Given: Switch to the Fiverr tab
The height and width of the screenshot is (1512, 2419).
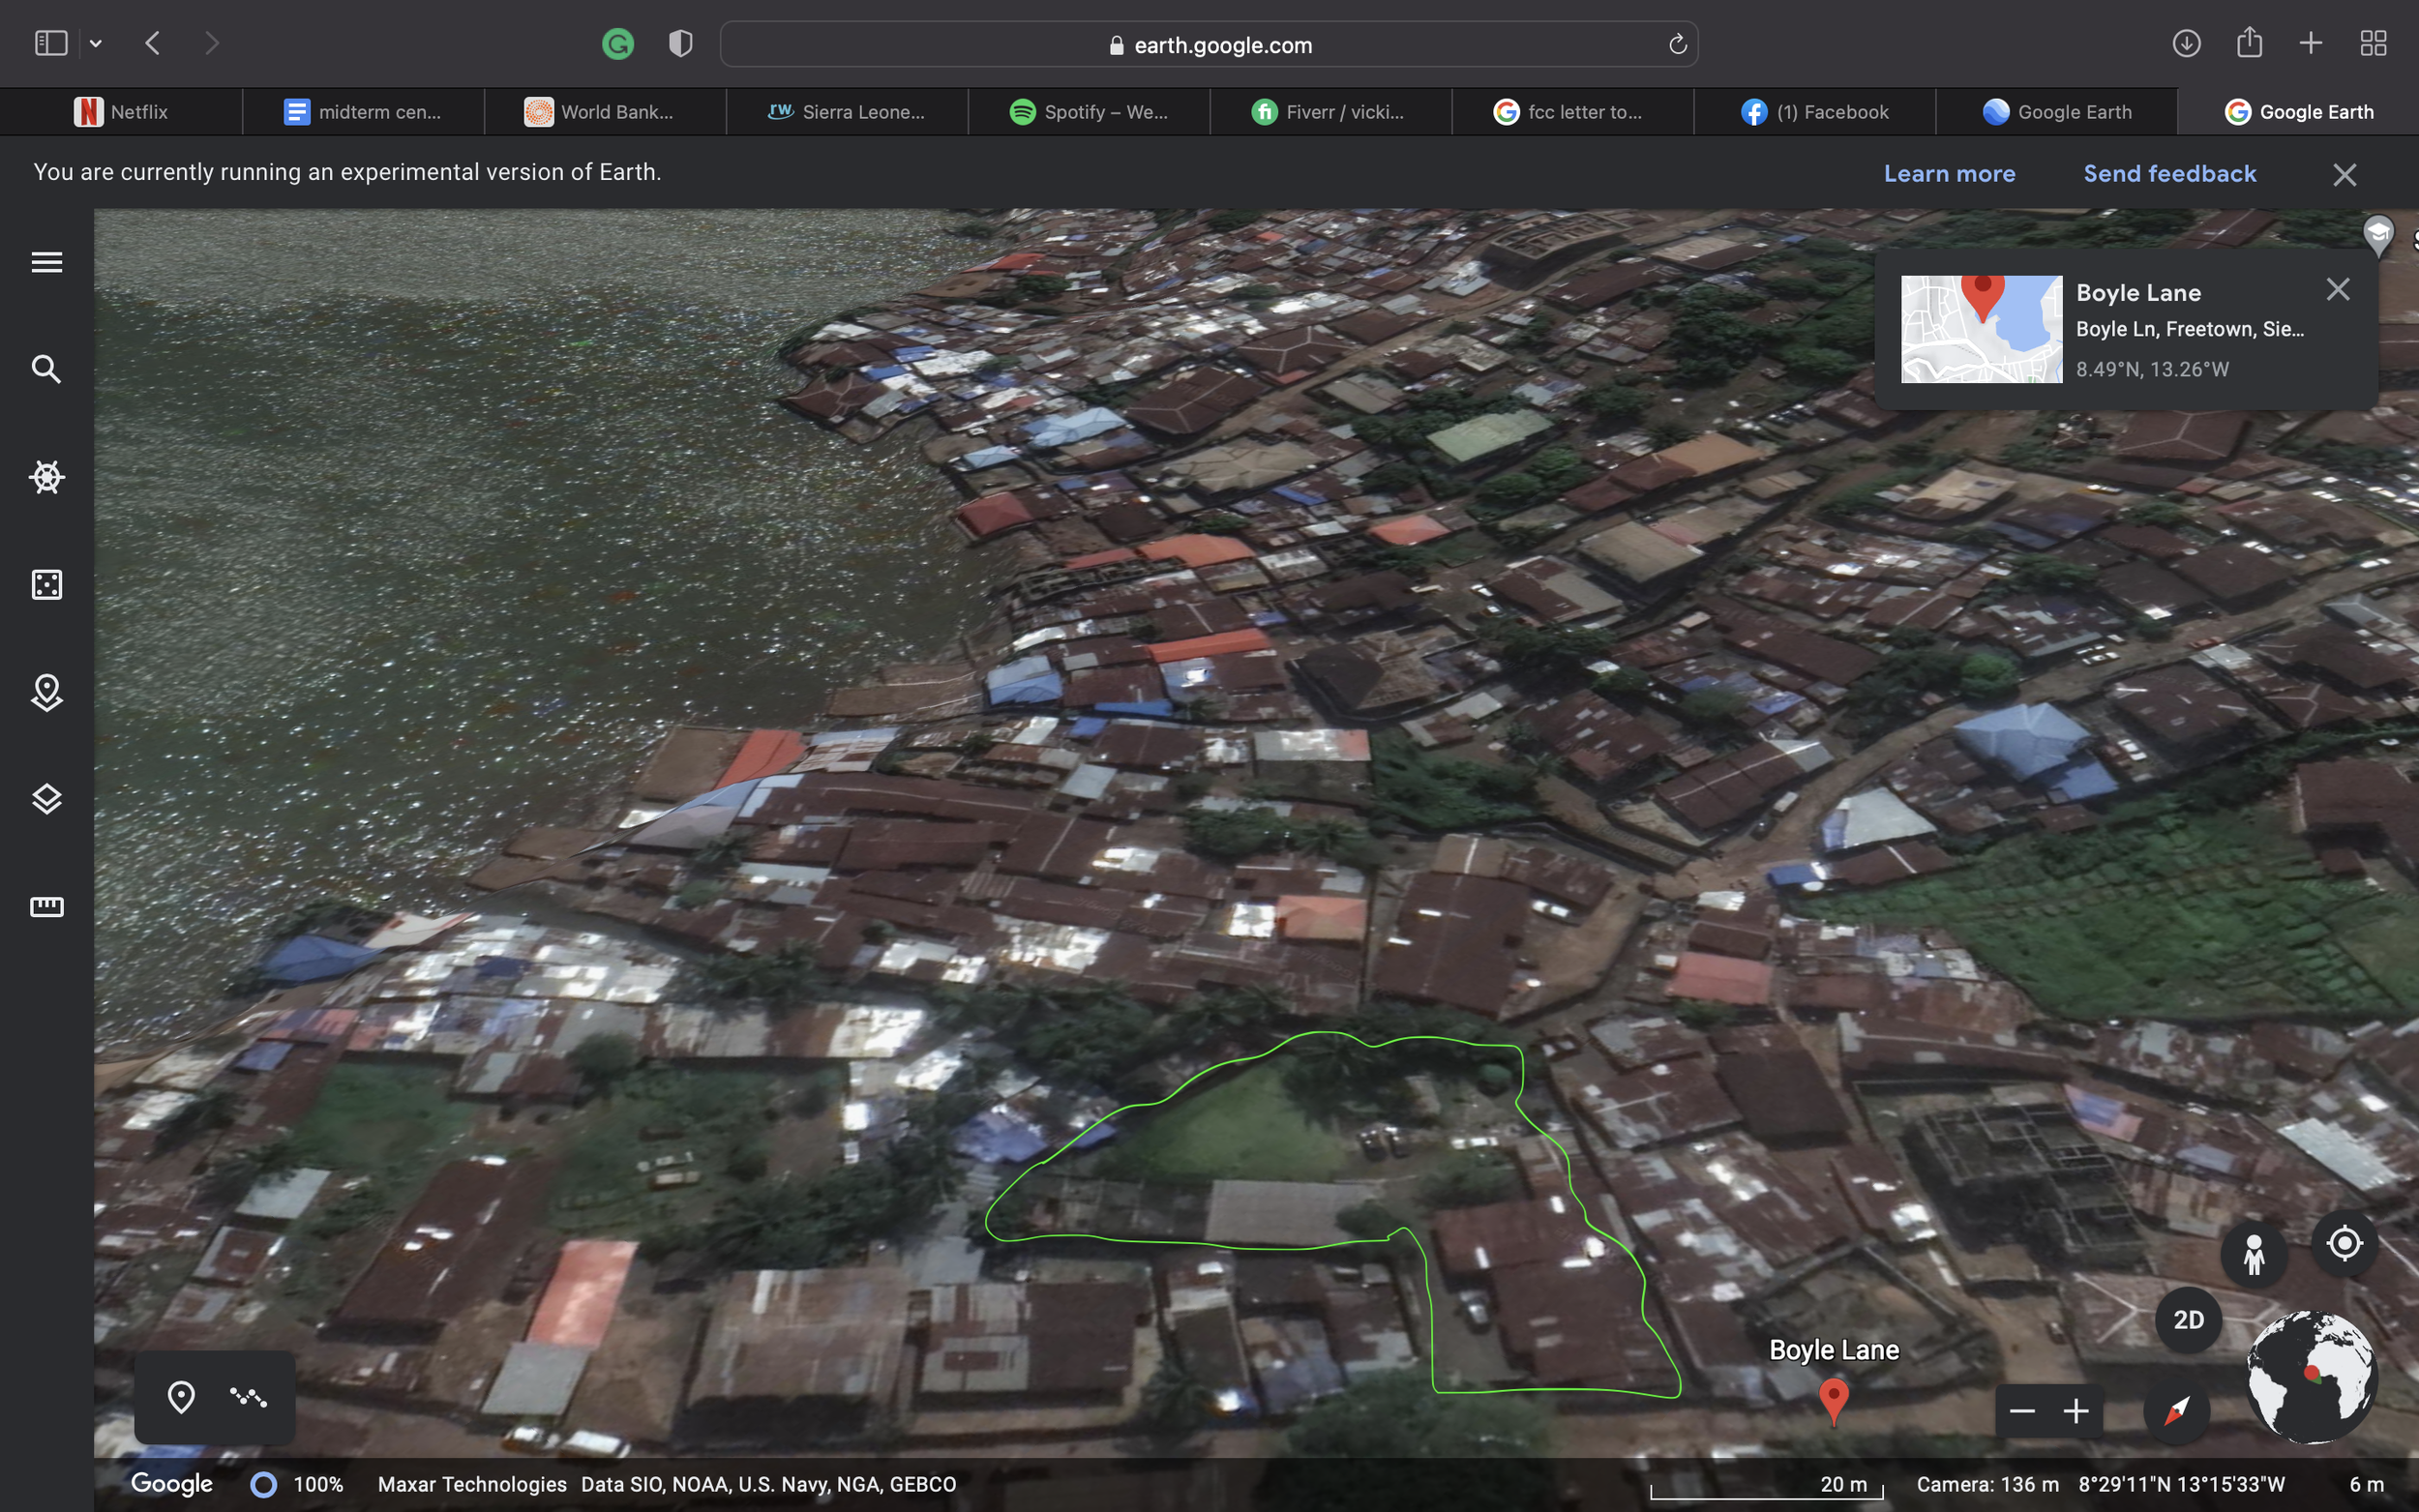Looking at the screenshot, I should point(1331,112).
